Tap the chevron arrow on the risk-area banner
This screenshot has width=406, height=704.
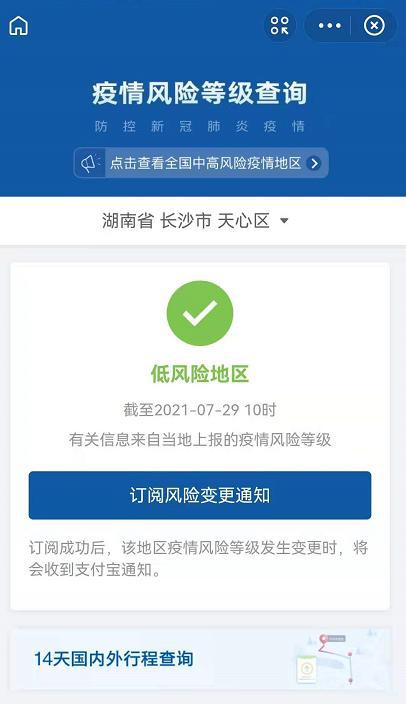click(314, 163)
